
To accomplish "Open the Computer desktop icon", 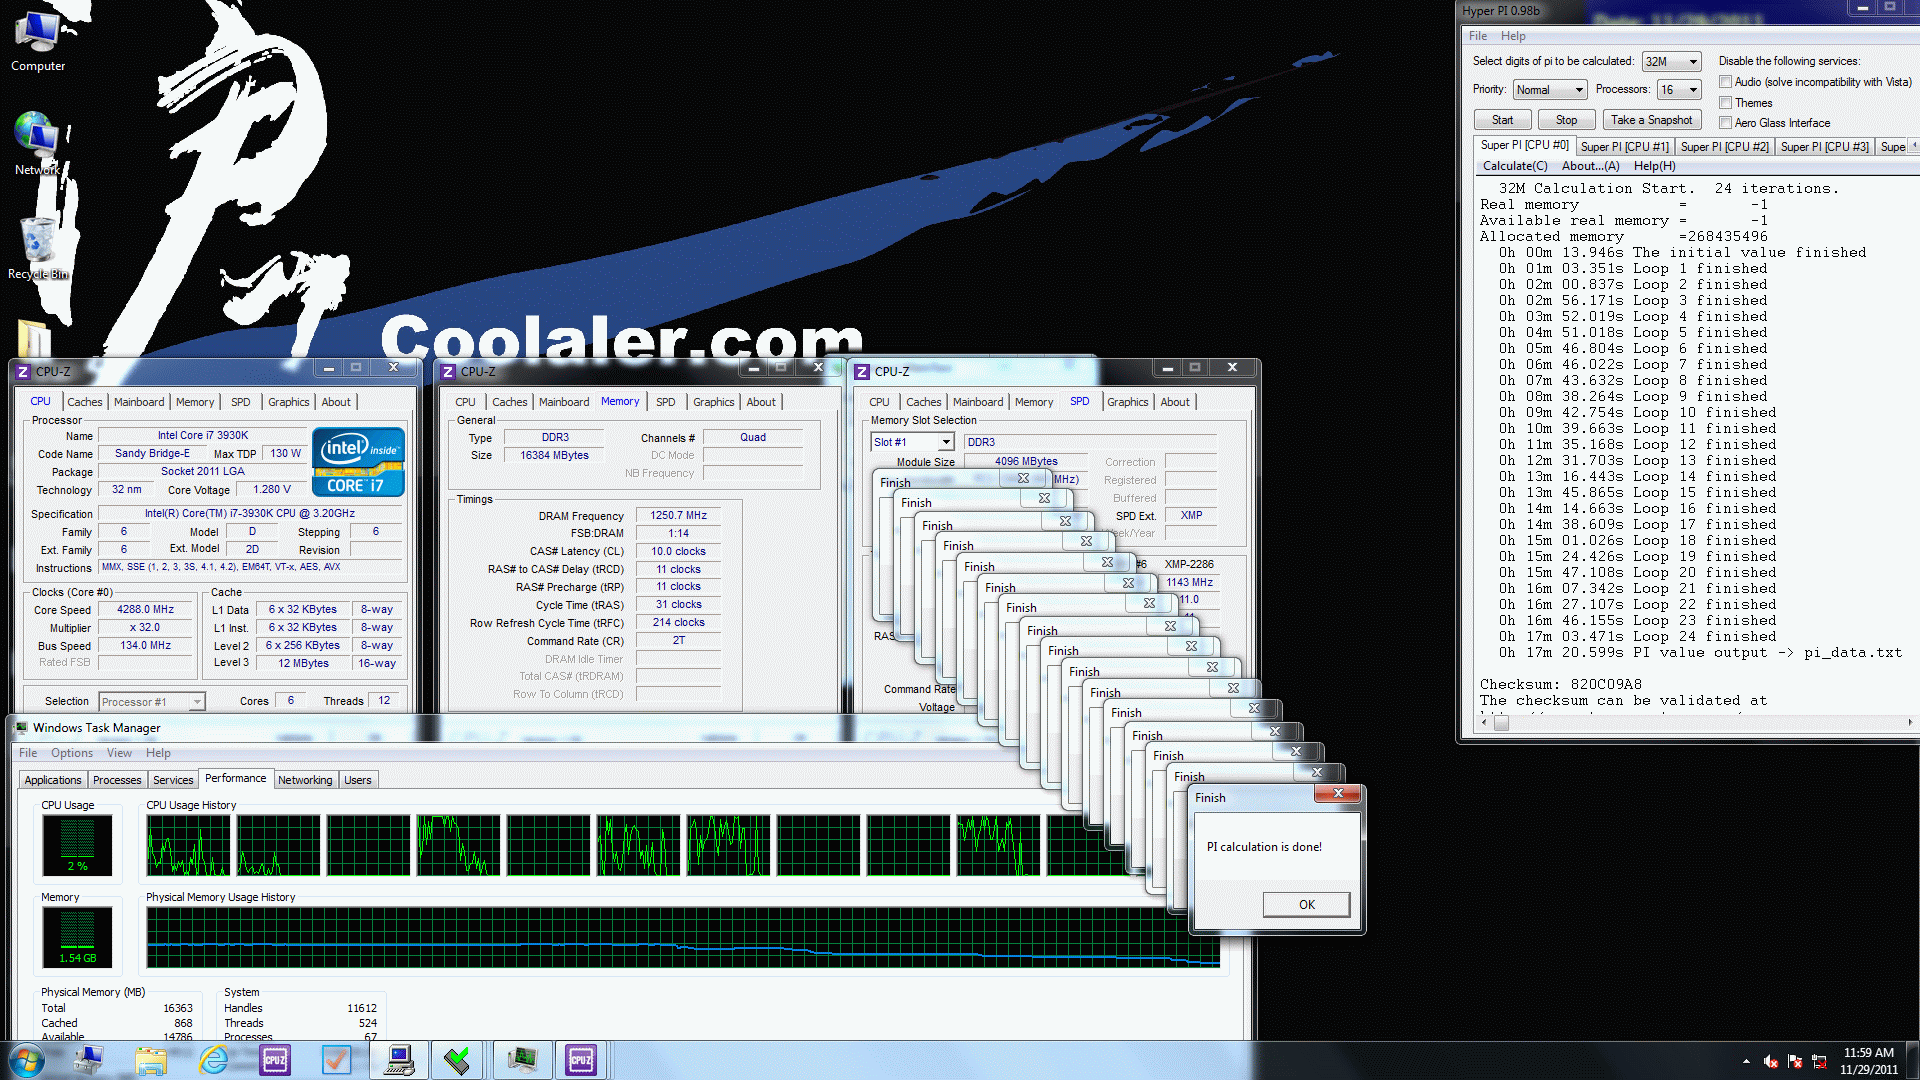I will coord(38,40).
